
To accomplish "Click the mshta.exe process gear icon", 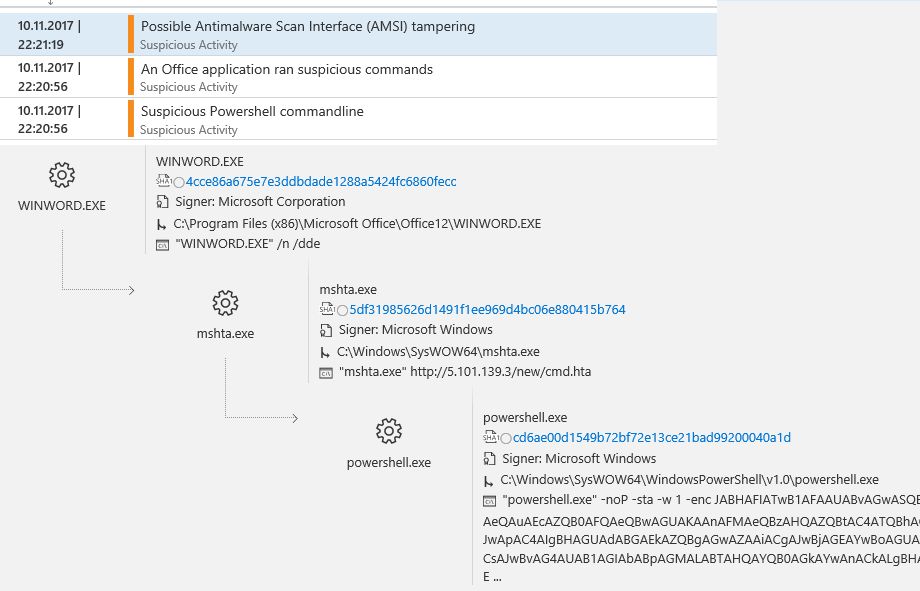I will click(x=225, y=303).
